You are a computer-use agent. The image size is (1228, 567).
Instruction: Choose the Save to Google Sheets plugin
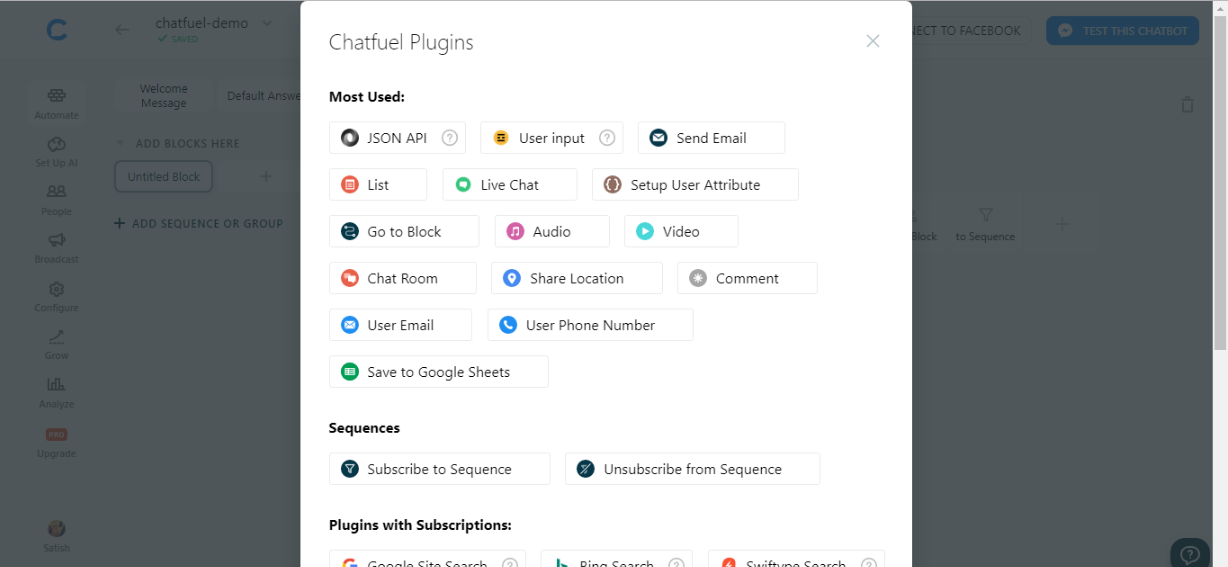[x=438, y=372]
